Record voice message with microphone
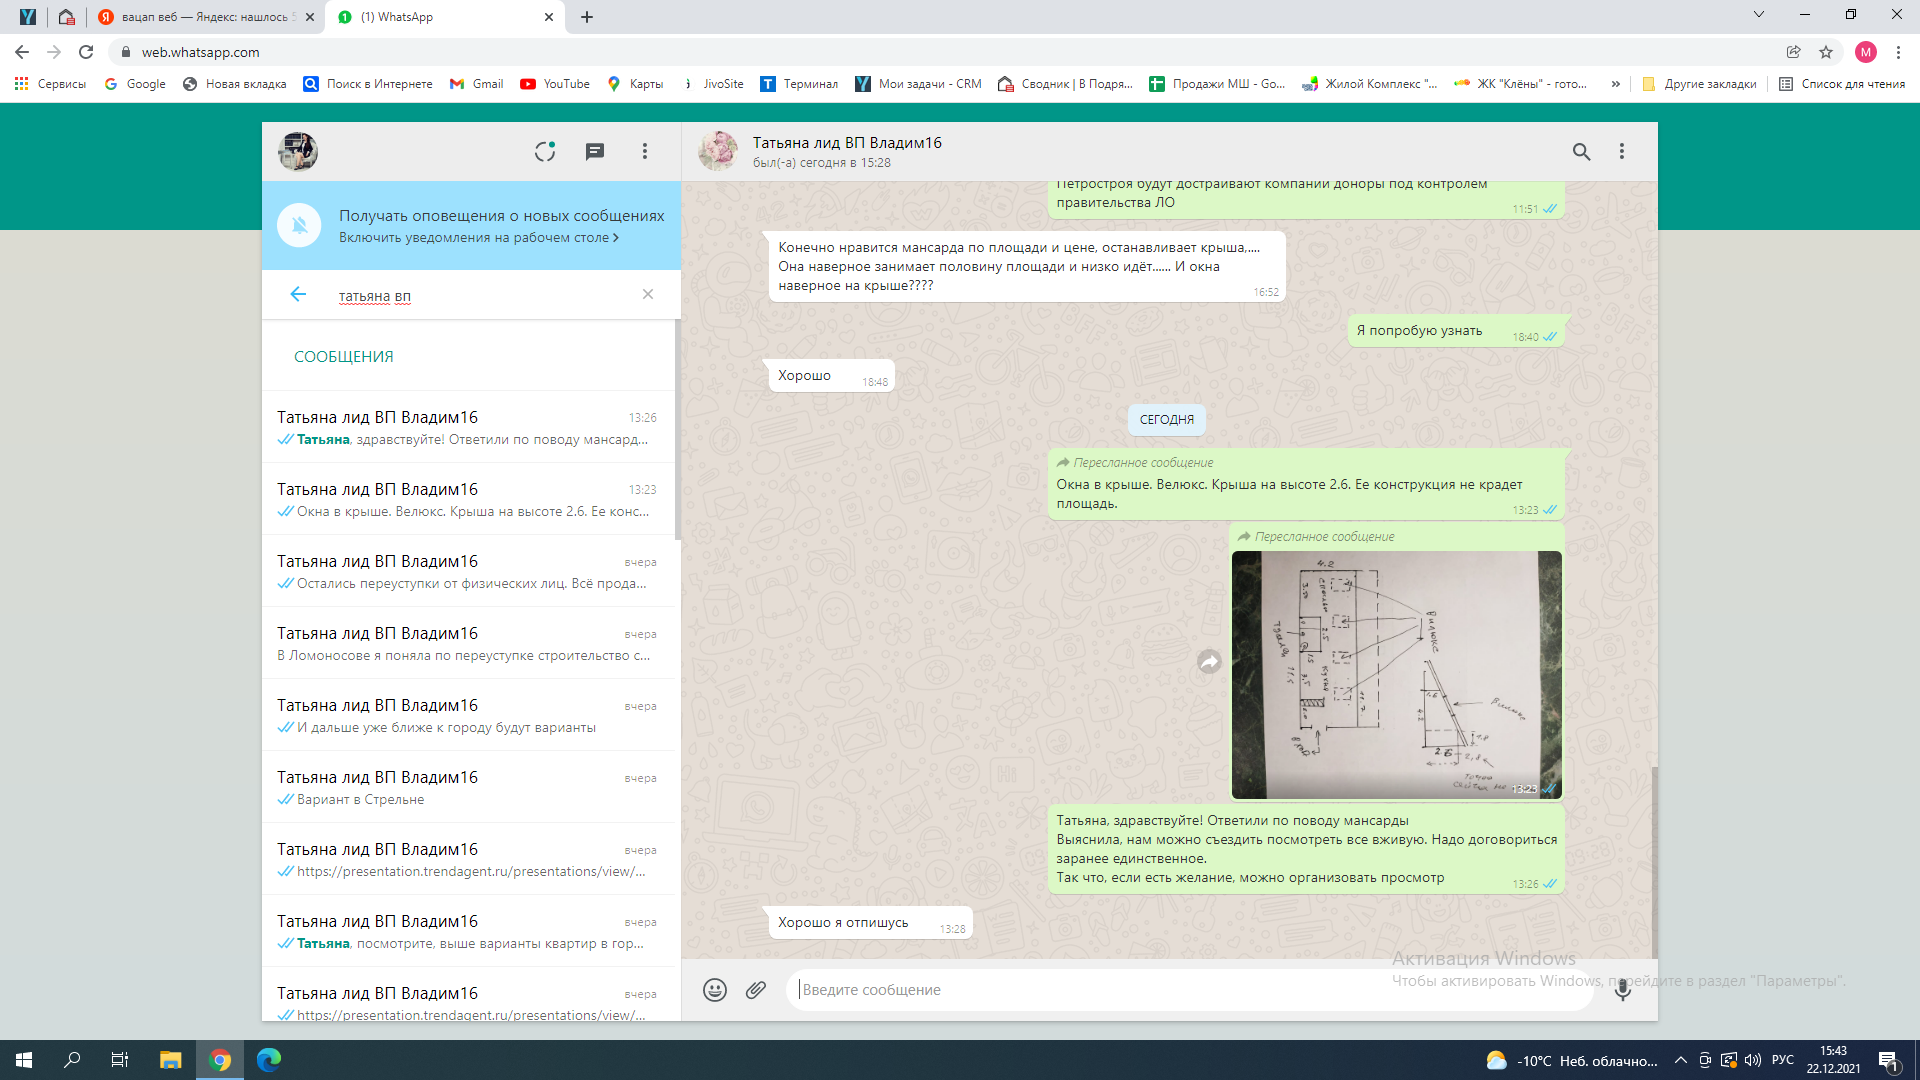This screenshot has width=1920, height=1080. 1622,990
